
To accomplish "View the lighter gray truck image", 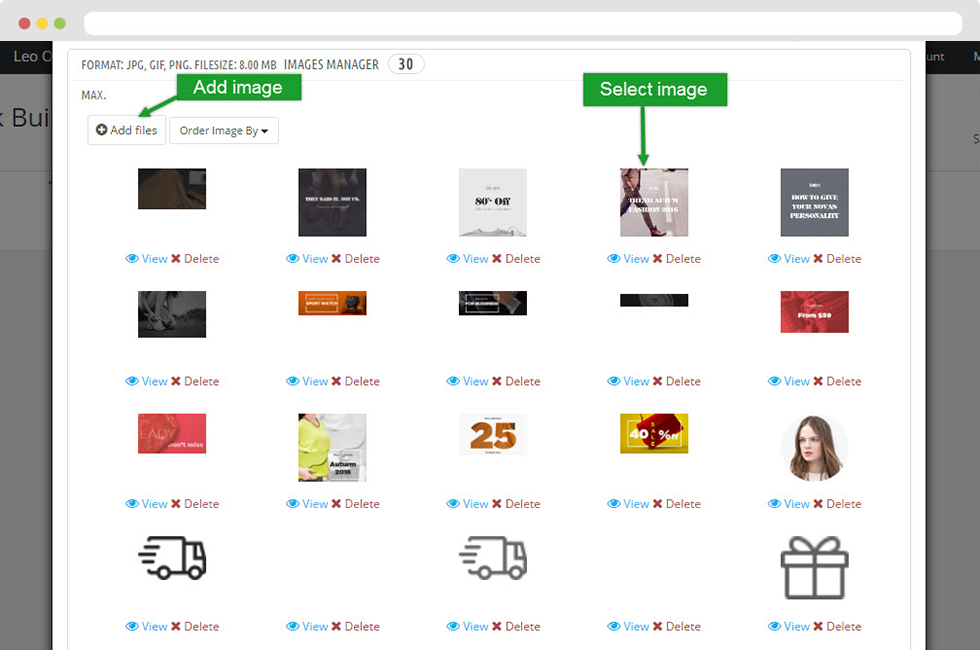I will [468, 626].
